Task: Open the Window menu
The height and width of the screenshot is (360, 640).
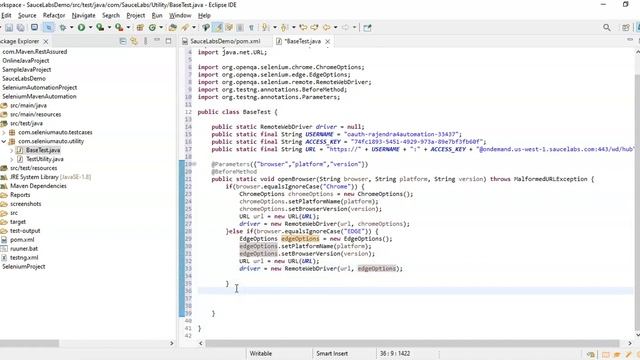Action: [x=180, y=16]
